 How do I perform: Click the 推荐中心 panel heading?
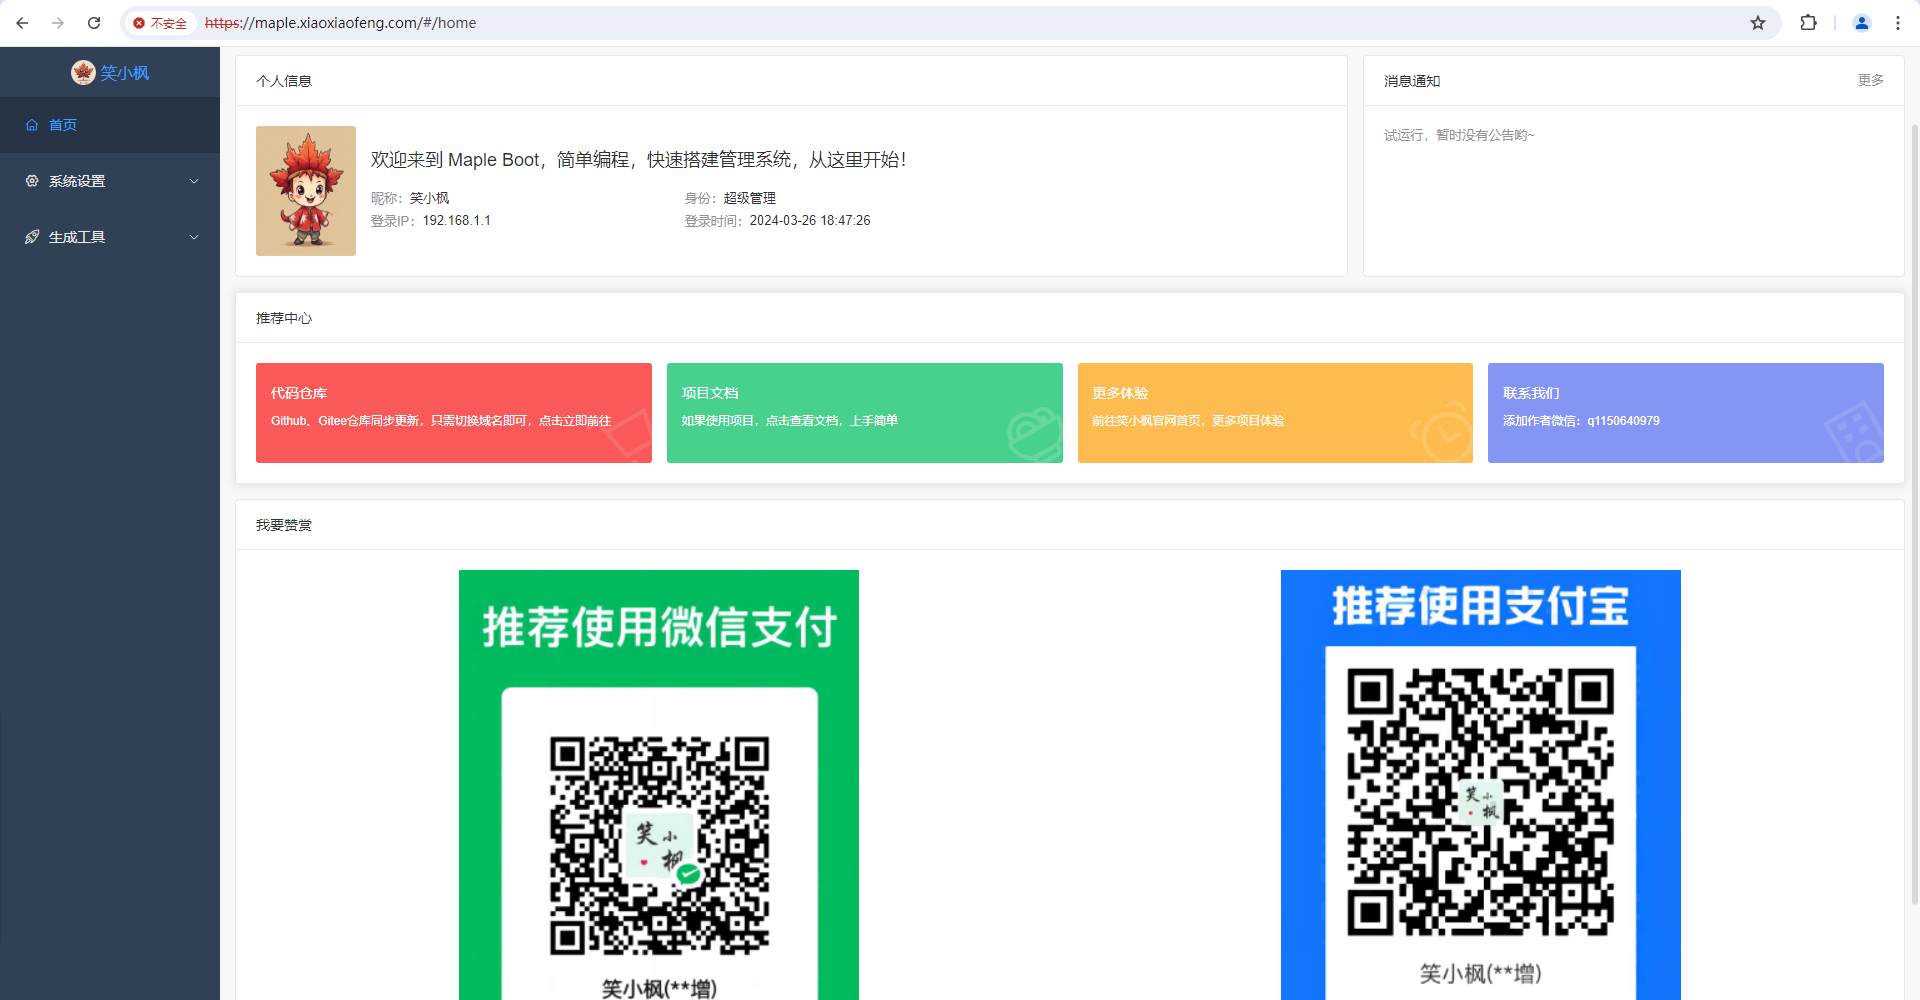(x=284, y=318)
